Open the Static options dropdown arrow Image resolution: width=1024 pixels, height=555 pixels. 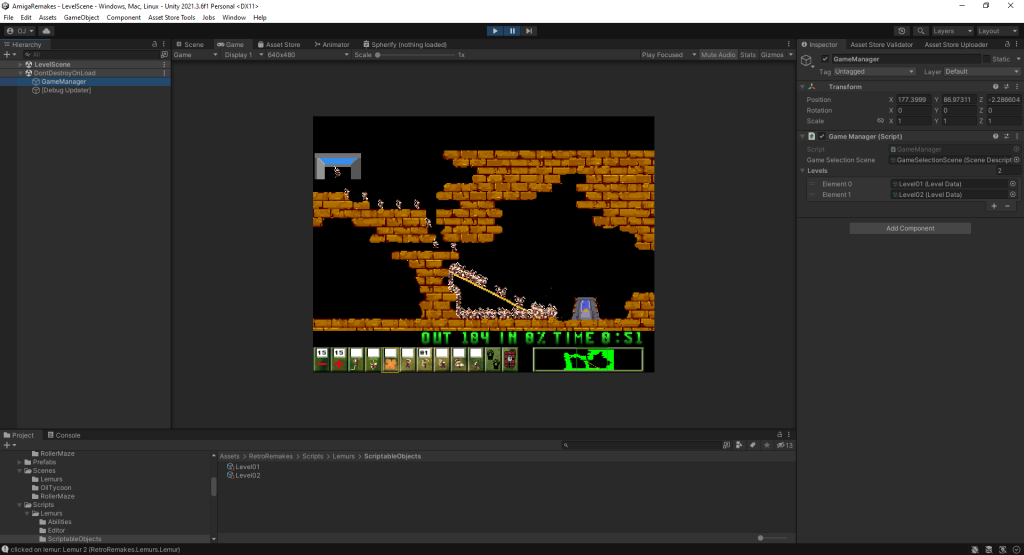pos(1018,59)
